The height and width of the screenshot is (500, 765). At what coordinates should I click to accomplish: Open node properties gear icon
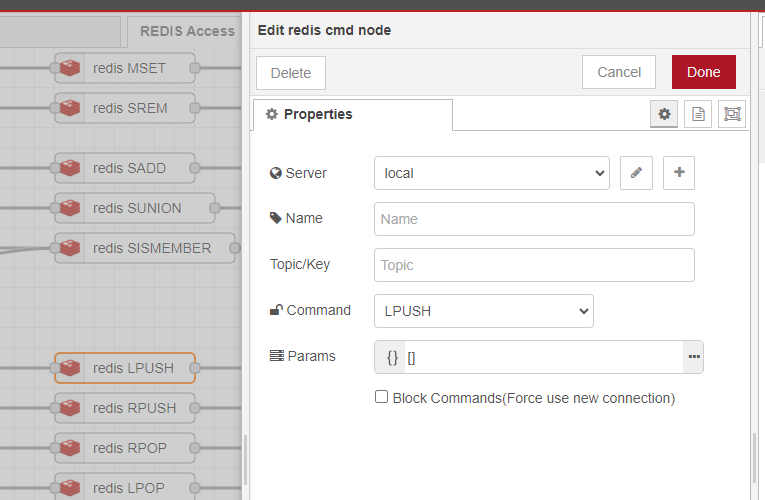664,114
